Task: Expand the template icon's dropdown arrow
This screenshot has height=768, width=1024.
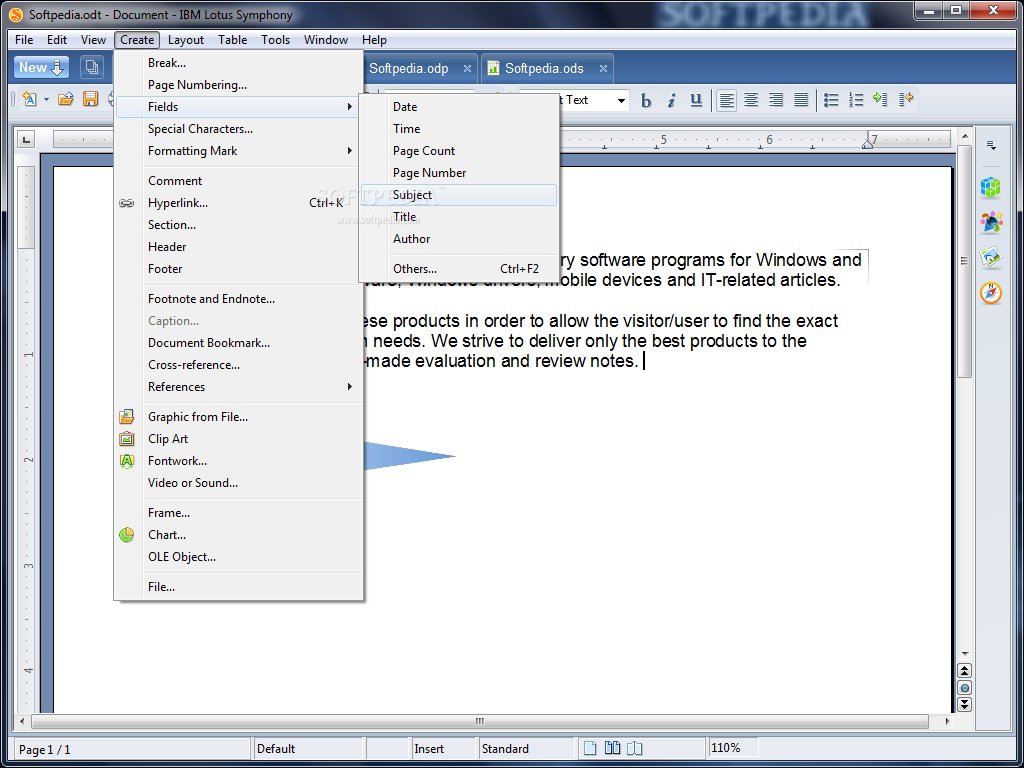Action: [x=46, y=100]
